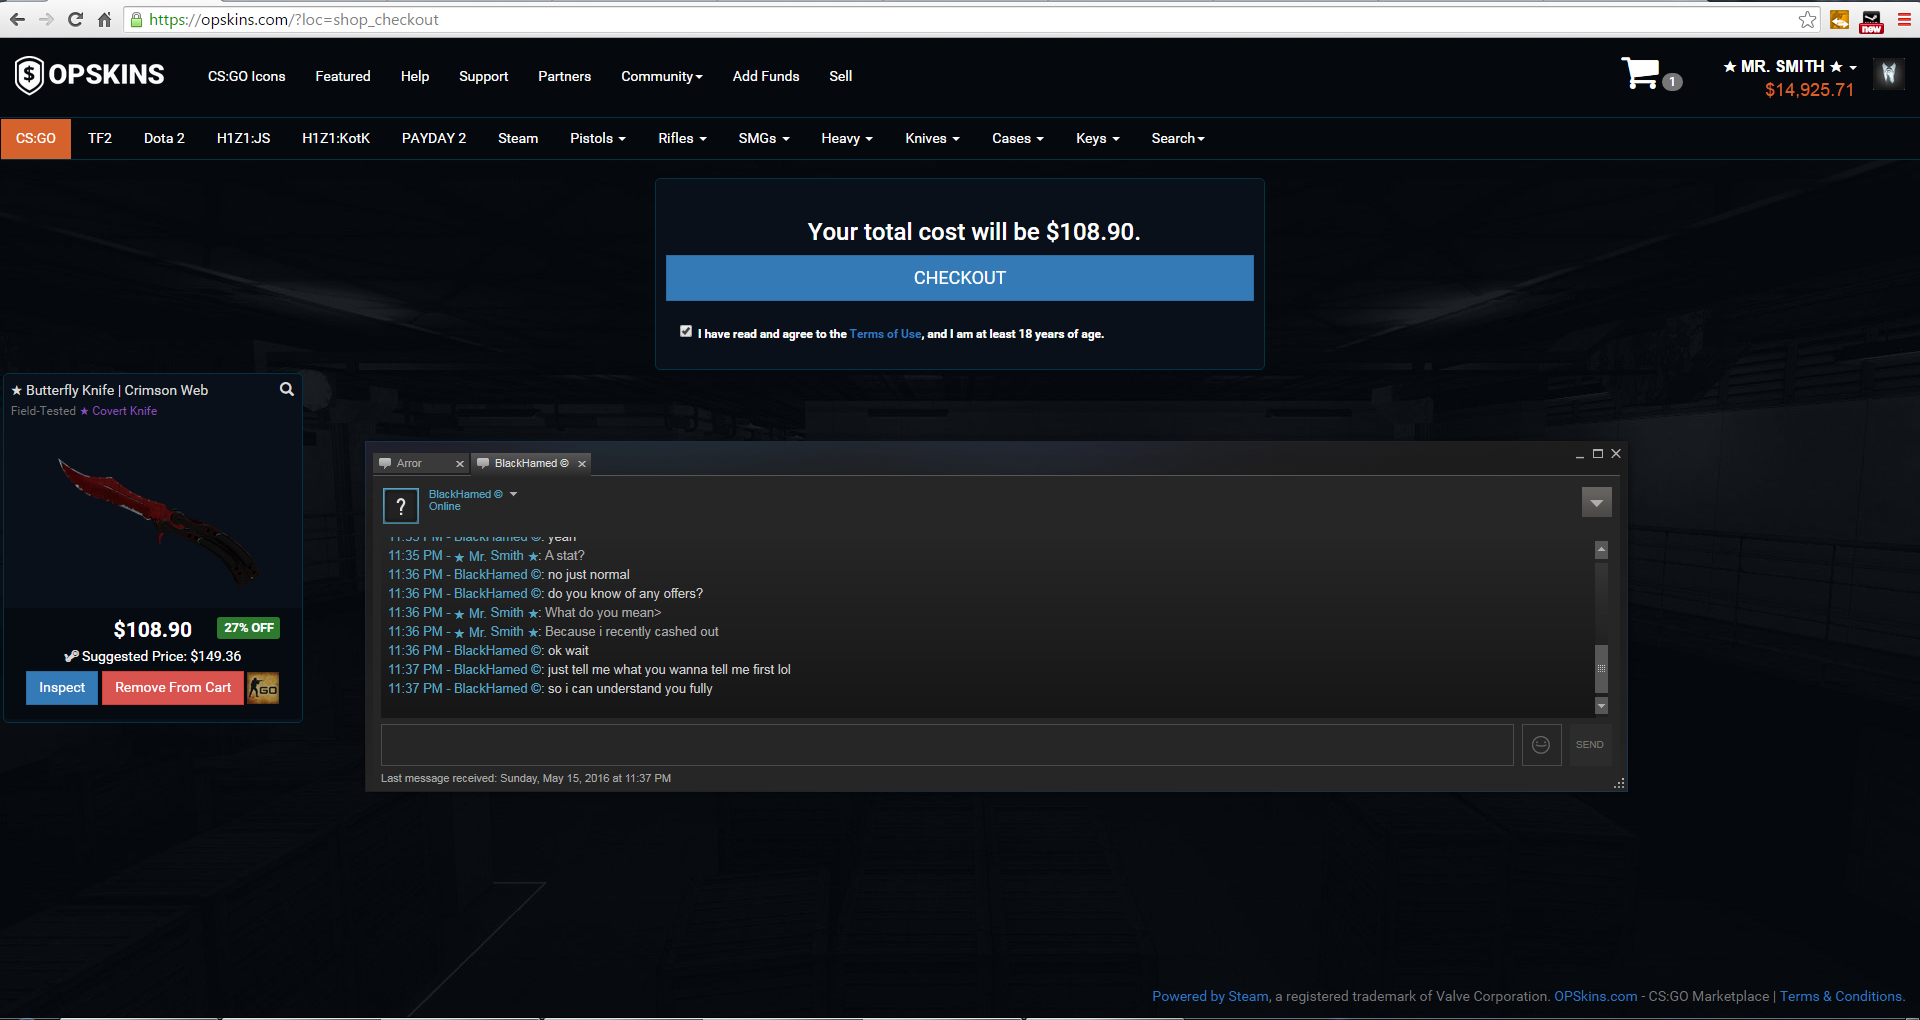Select the H1Z1:KotK game tab
The height and width of the screenshot is (1020, 1920).
click(336, 138)
